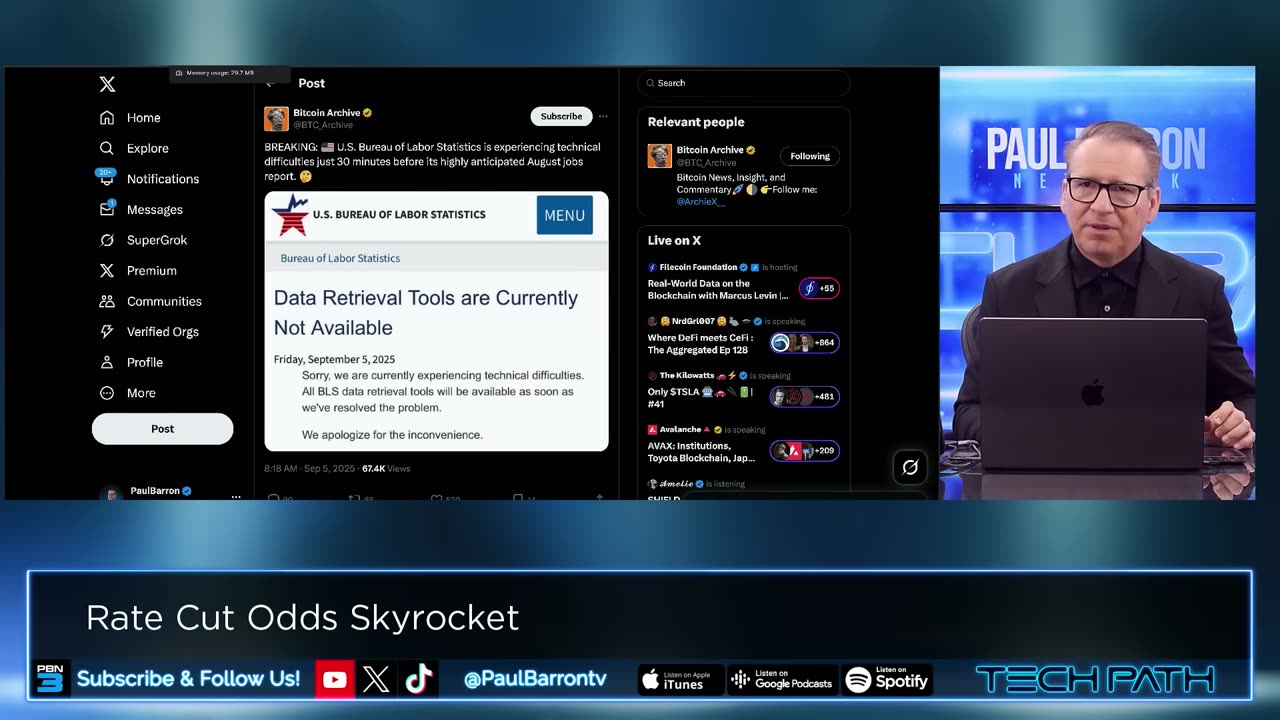Click Bitcoin Archive avatar on the post
The image size is (1280, 720).
(x=276, y=119)
